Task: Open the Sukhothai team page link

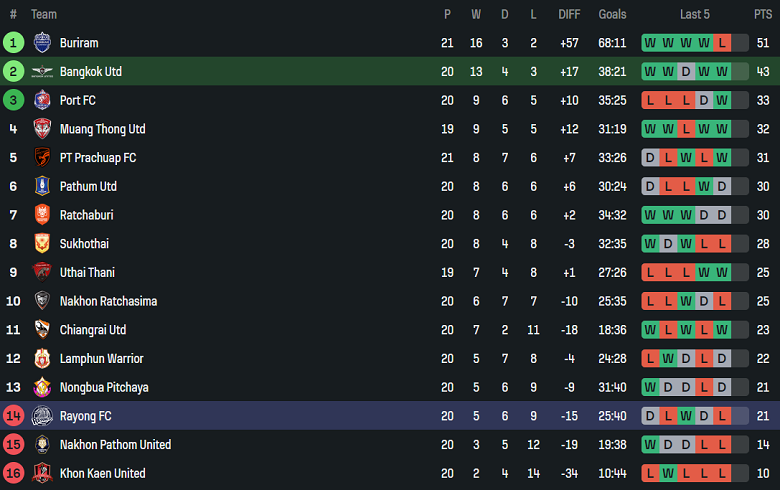Action: pyautogui.click(x=84, y=244)
